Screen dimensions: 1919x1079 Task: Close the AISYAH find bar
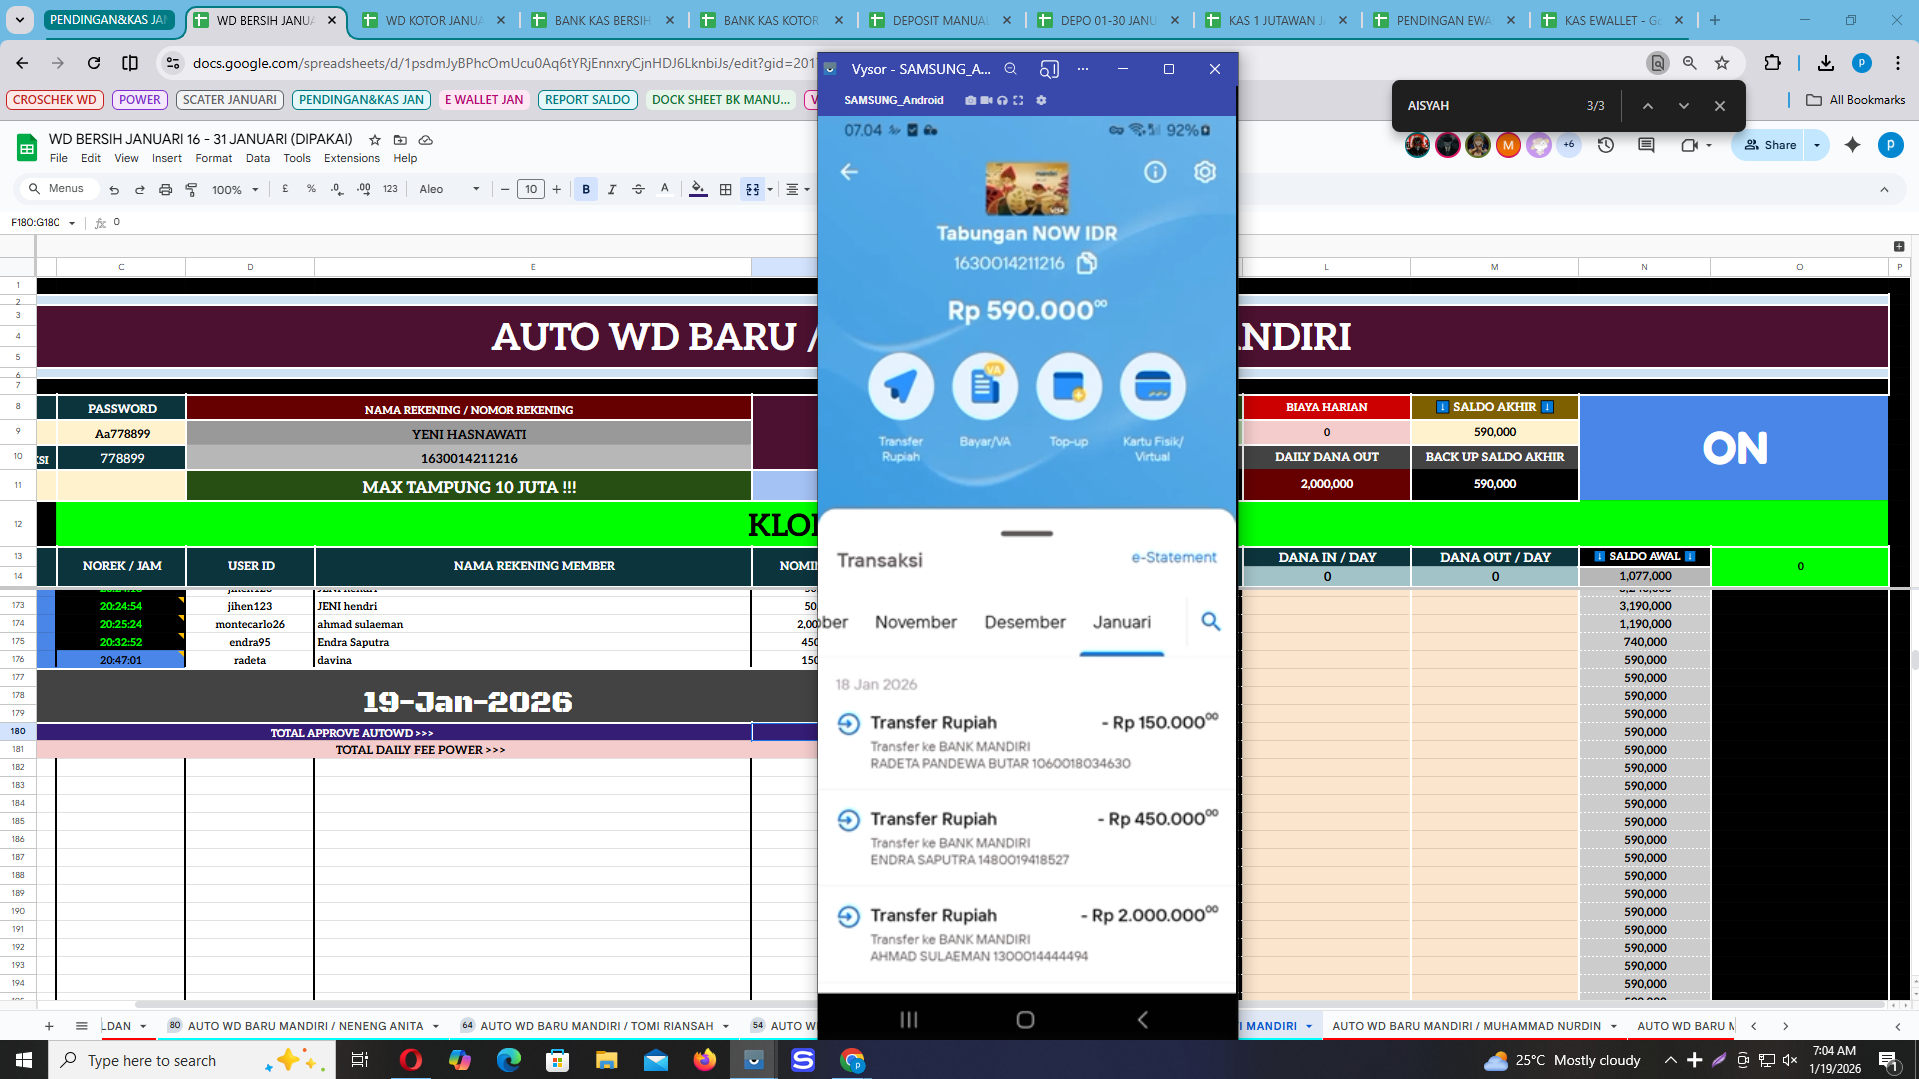coord(1720,106)
